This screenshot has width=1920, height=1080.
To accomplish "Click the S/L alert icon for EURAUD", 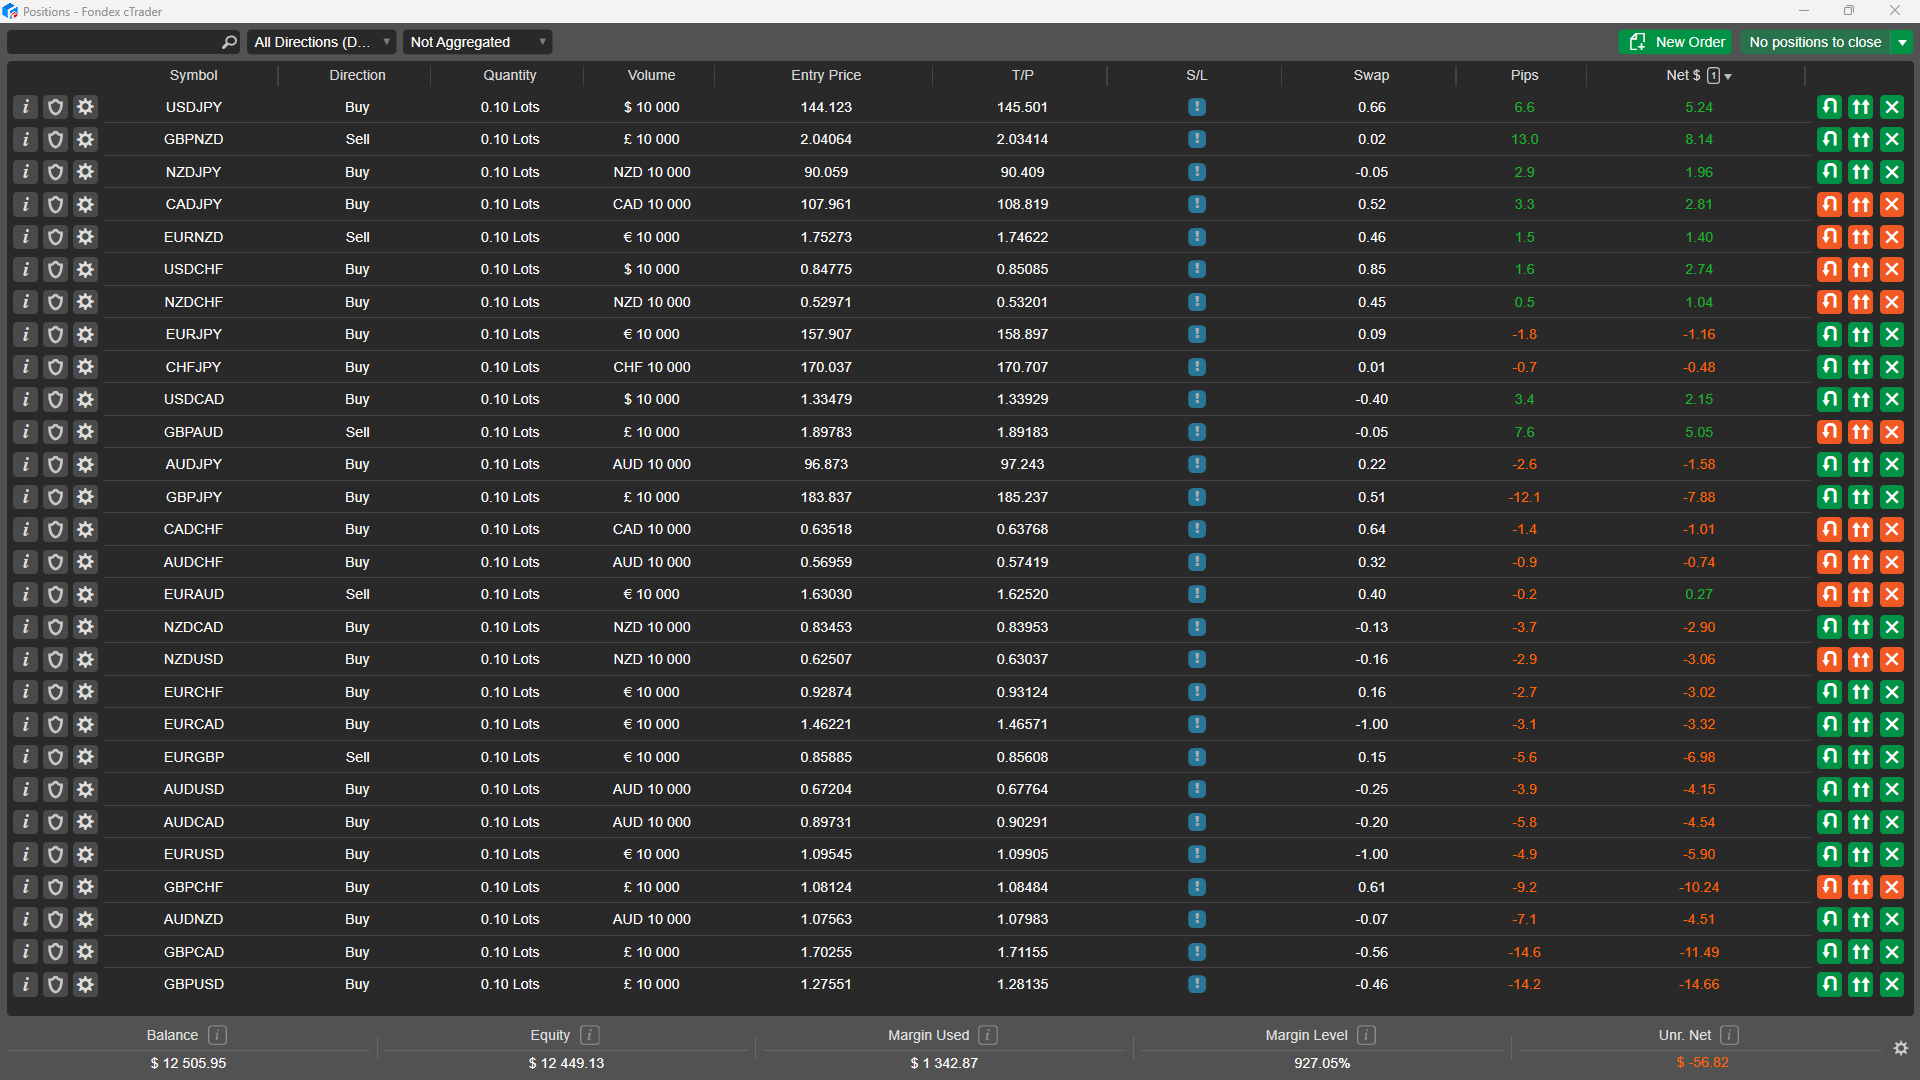I will pyautogui.click(x=1197, y=594).
